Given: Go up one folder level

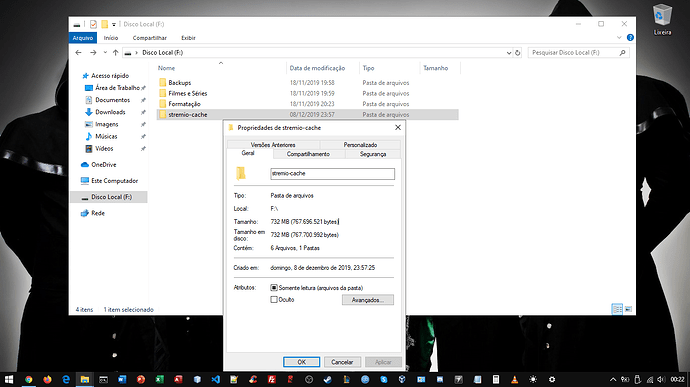Looking at the screenshot, I should pos(115,52).
